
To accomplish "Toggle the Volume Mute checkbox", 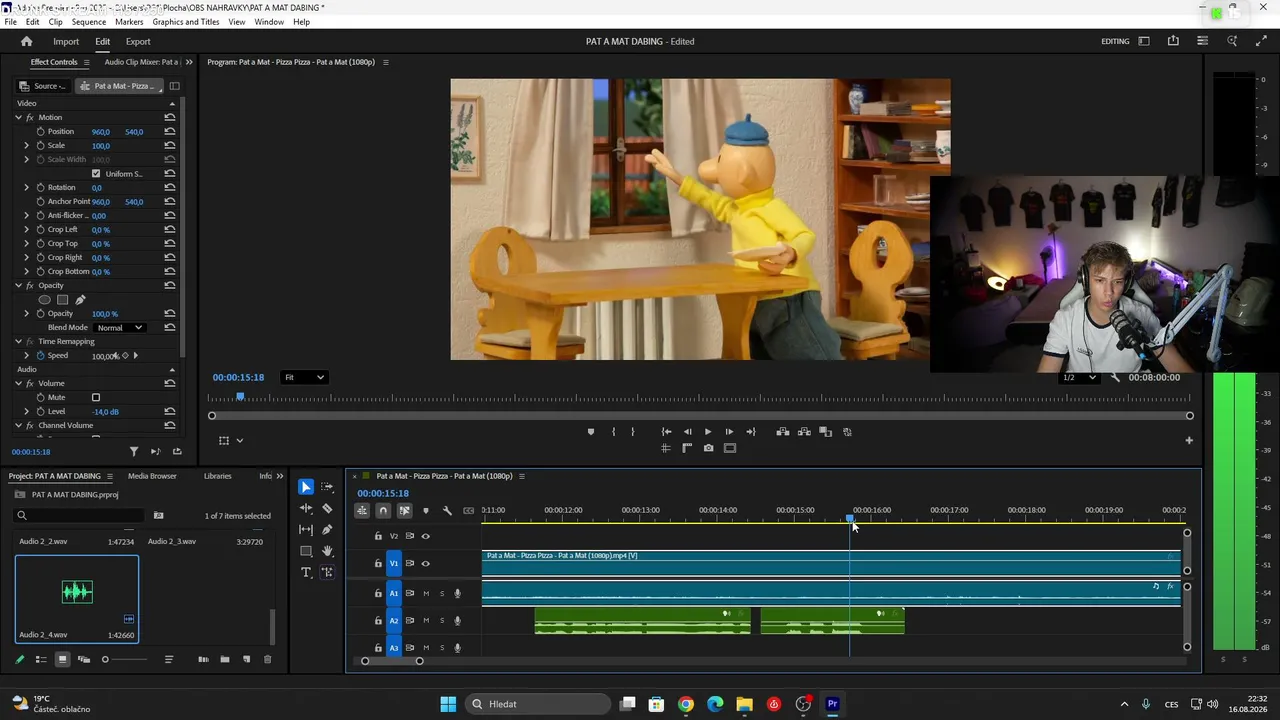I will click(96, 398).
